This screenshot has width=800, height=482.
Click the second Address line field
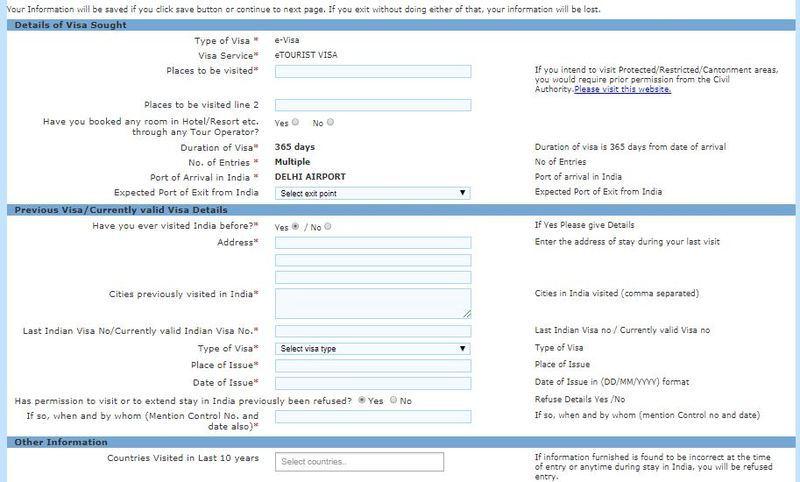(372, 260)
